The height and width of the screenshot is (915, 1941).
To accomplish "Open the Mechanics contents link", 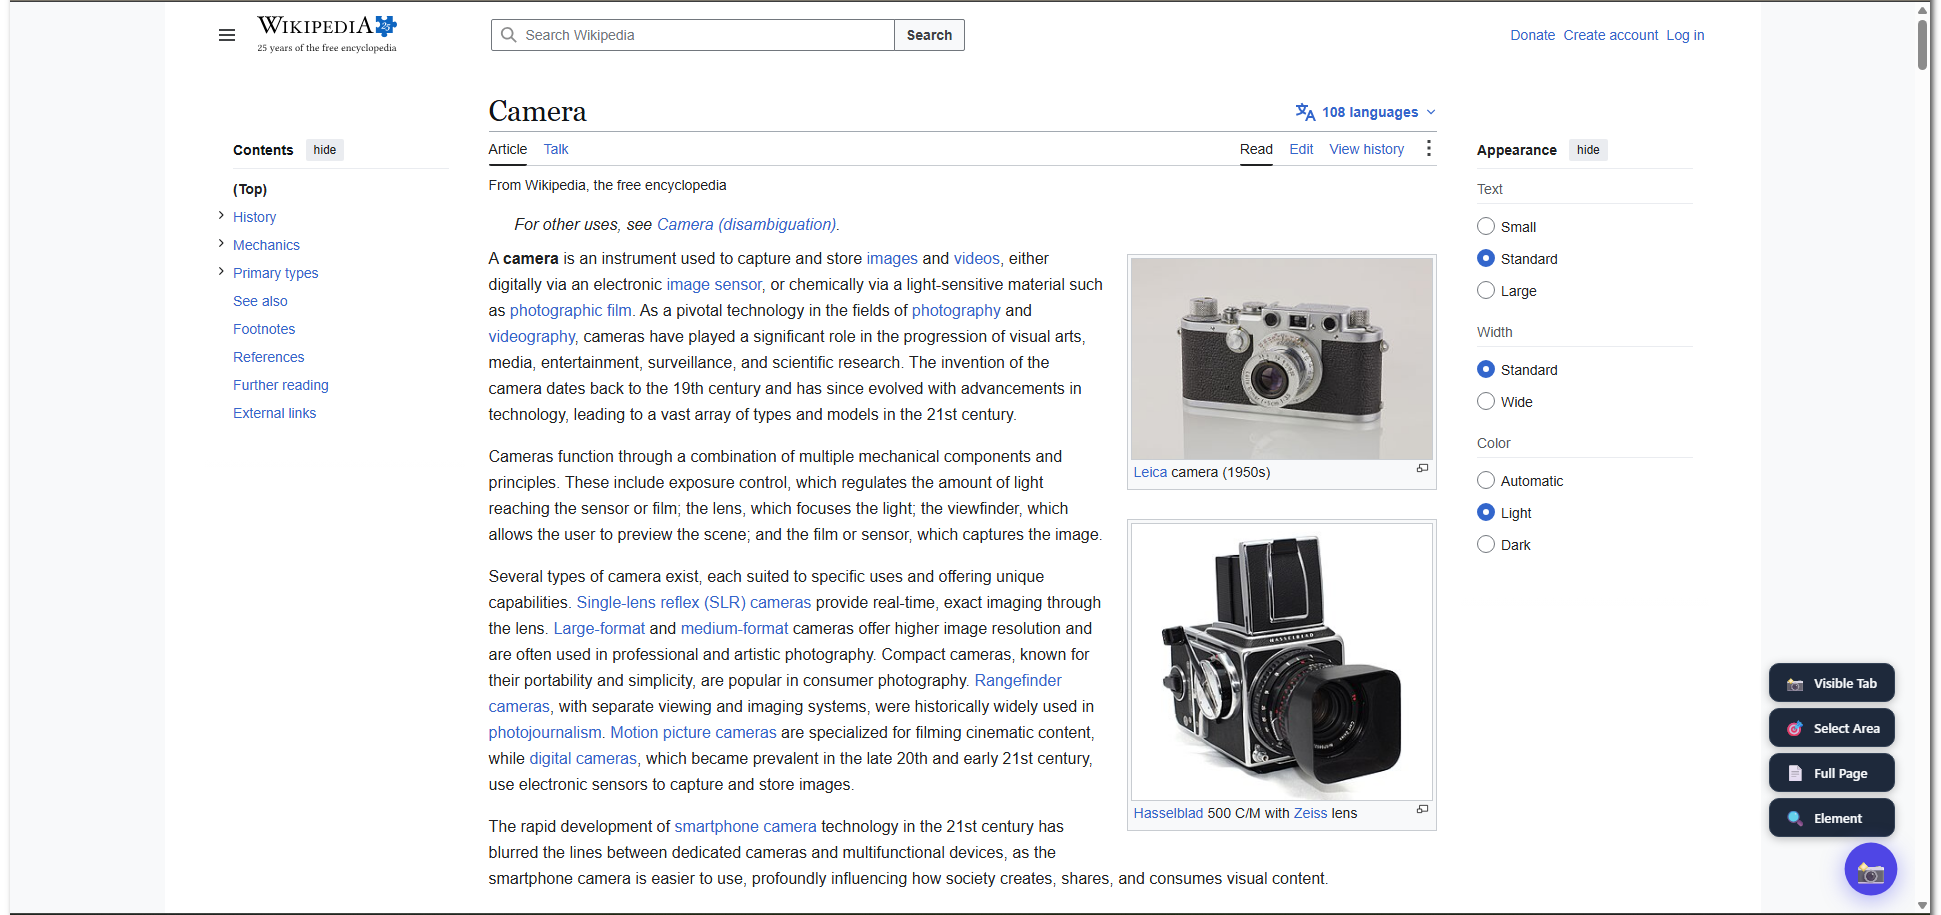I will coord(266,245).
